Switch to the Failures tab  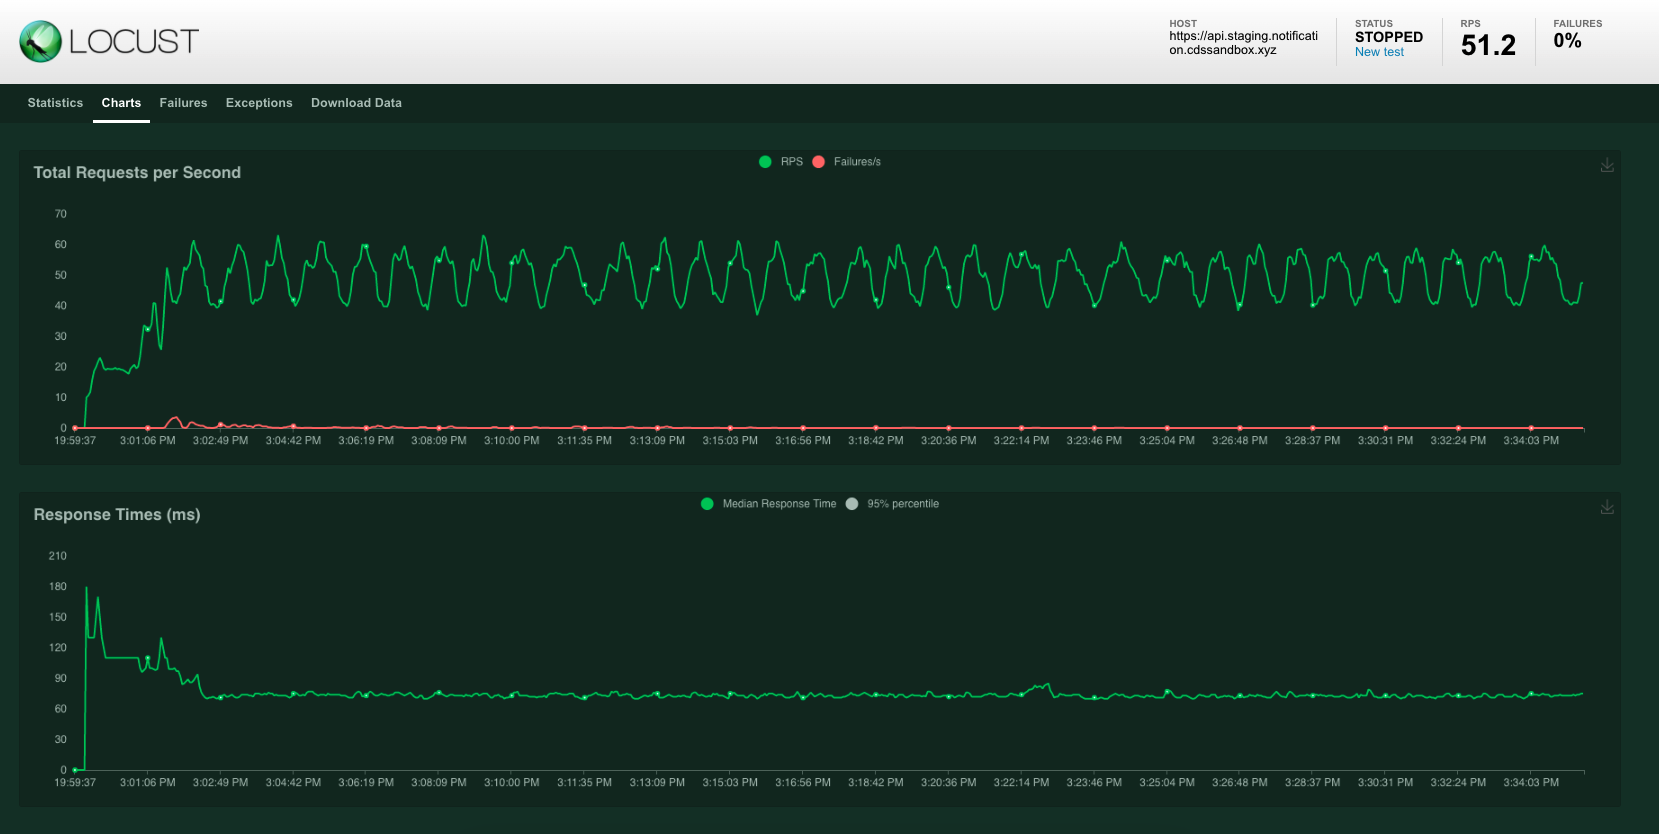(183, 103)
